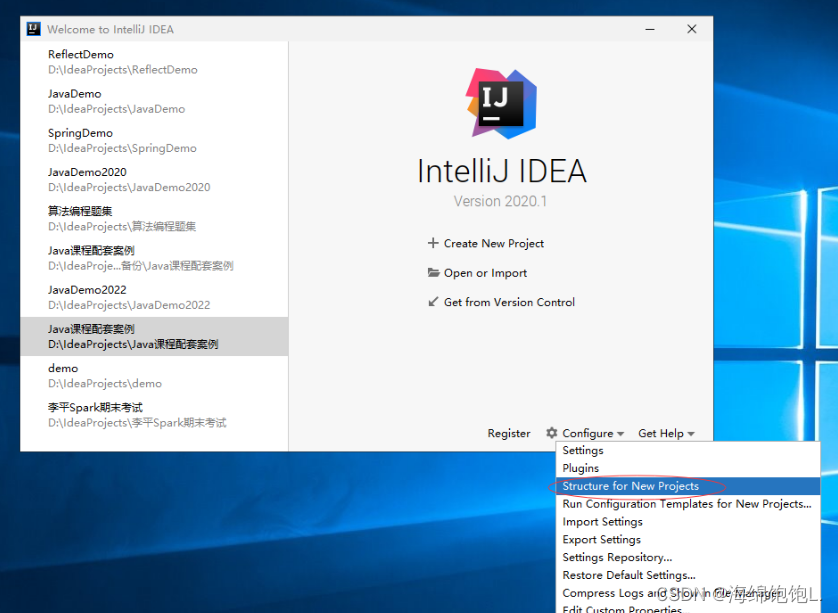This screenshot has height=613, width=838.
Task: Open Run Configuration Templates for New Projects
Action: (x=688, y=504)
